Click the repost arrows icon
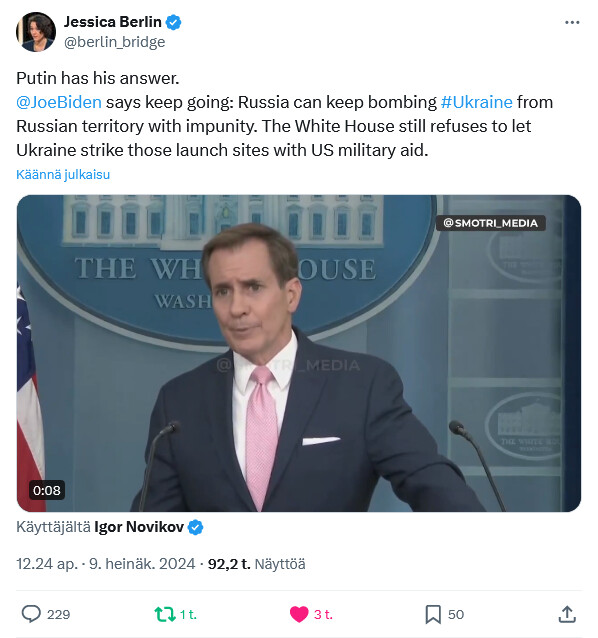The image size is (598, 638). (x=164, y=614)
